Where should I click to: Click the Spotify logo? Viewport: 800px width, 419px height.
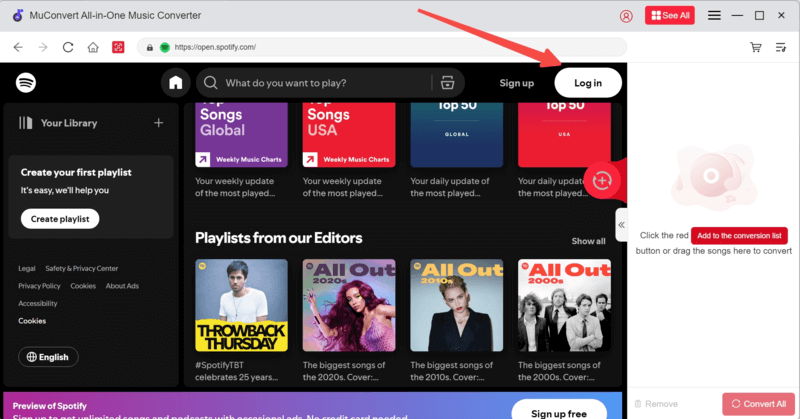click(26, 82)
